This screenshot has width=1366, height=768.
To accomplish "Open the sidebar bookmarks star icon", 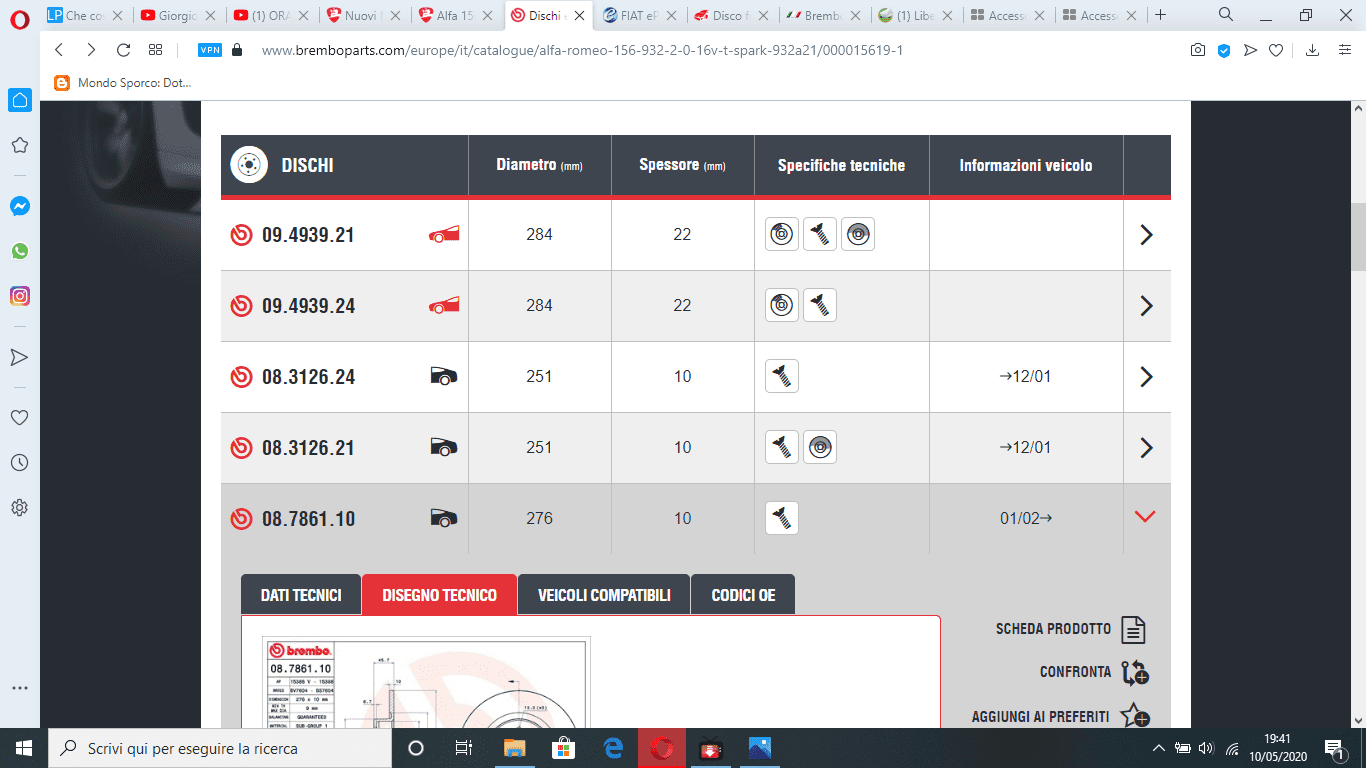I will 19,145.
